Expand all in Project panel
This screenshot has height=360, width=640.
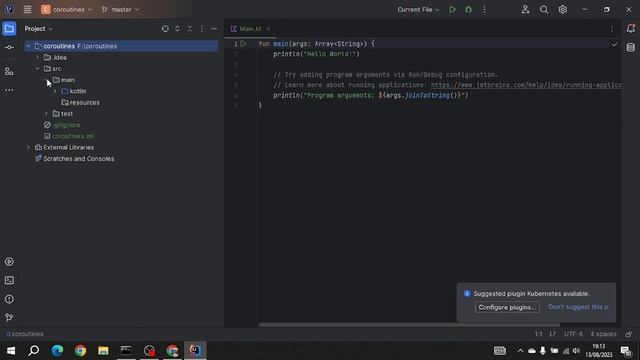point(178,29)
